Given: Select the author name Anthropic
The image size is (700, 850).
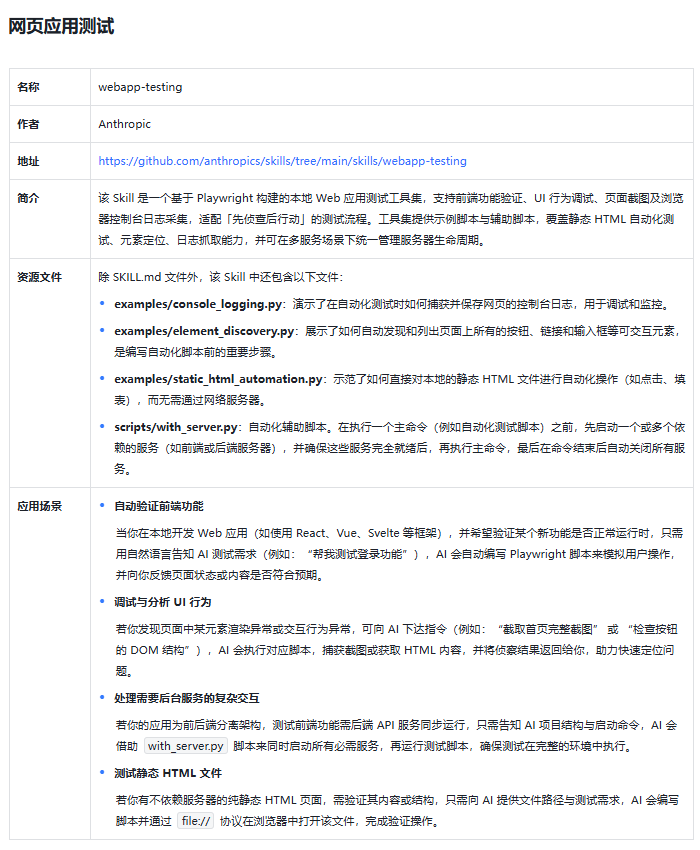Looking at the screenshot, I should [124, 124].
